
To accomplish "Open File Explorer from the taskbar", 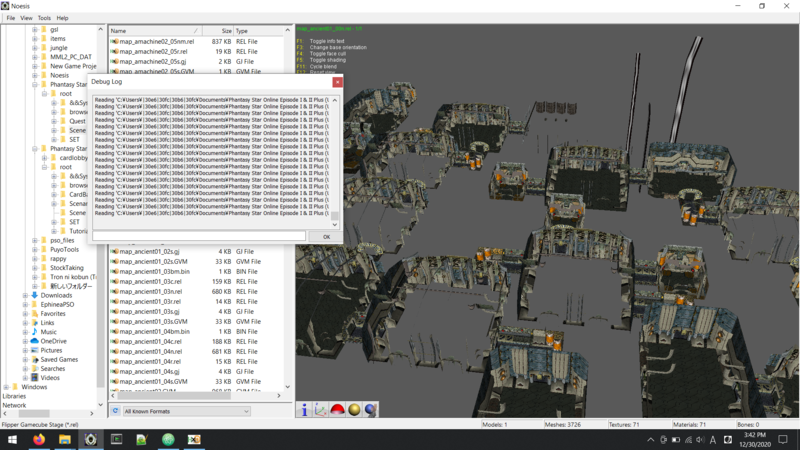I will click(65, 439).
